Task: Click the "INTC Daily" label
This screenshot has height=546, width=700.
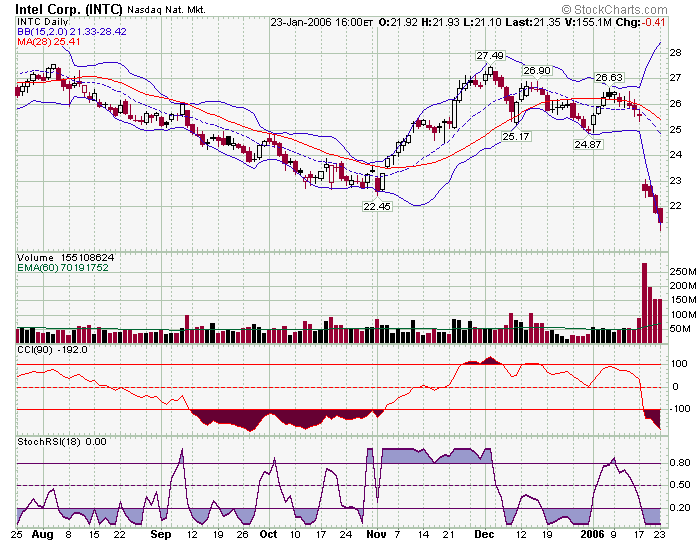Action: point(43,21)
